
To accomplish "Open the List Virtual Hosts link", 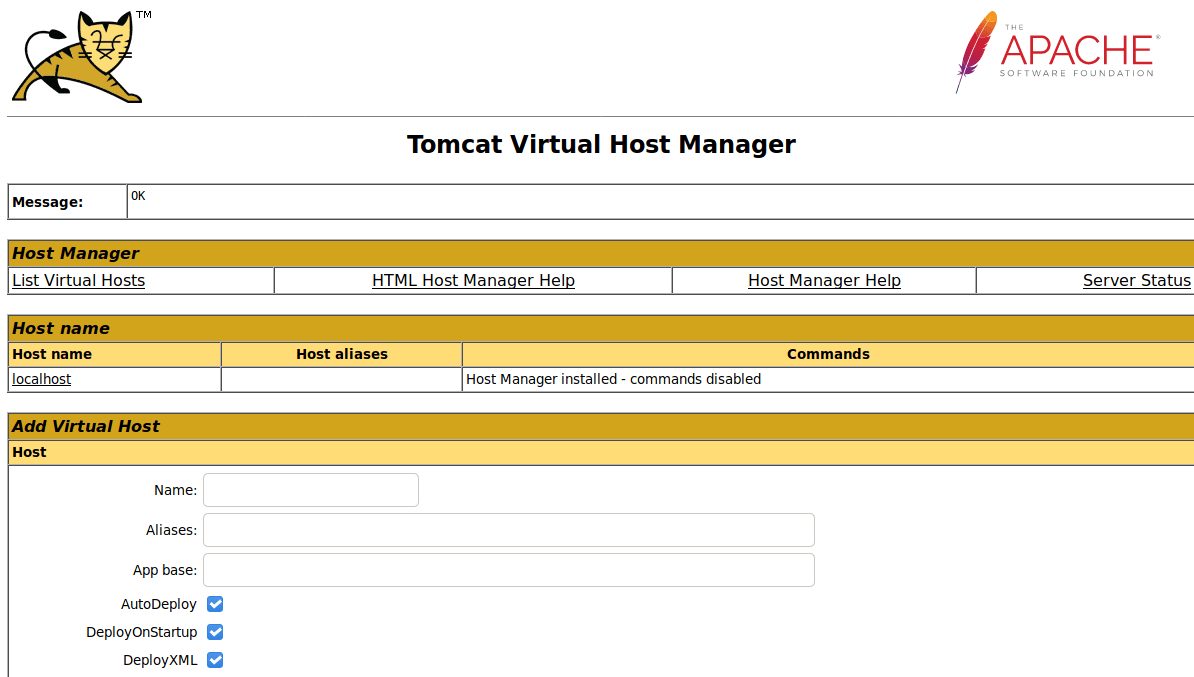I will 78,280.
